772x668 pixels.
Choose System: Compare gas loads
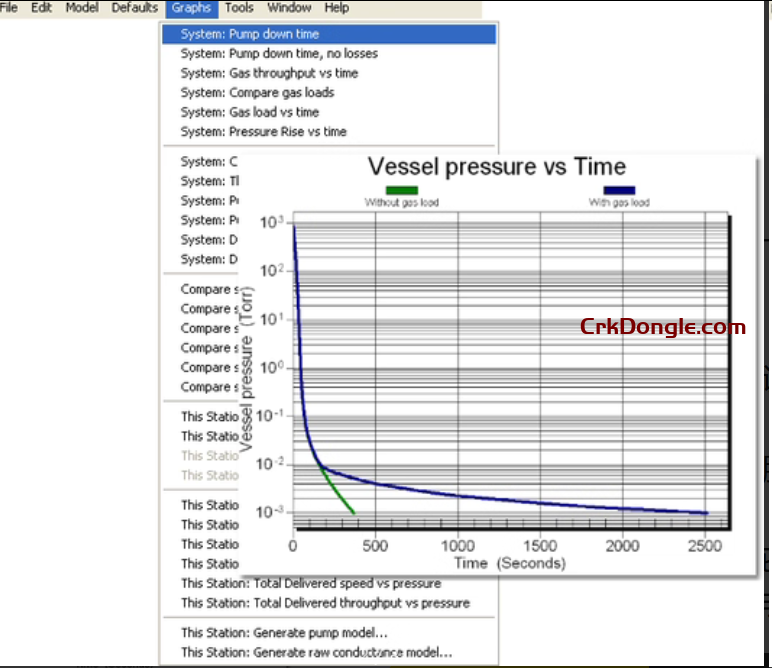tap(257, 92)
